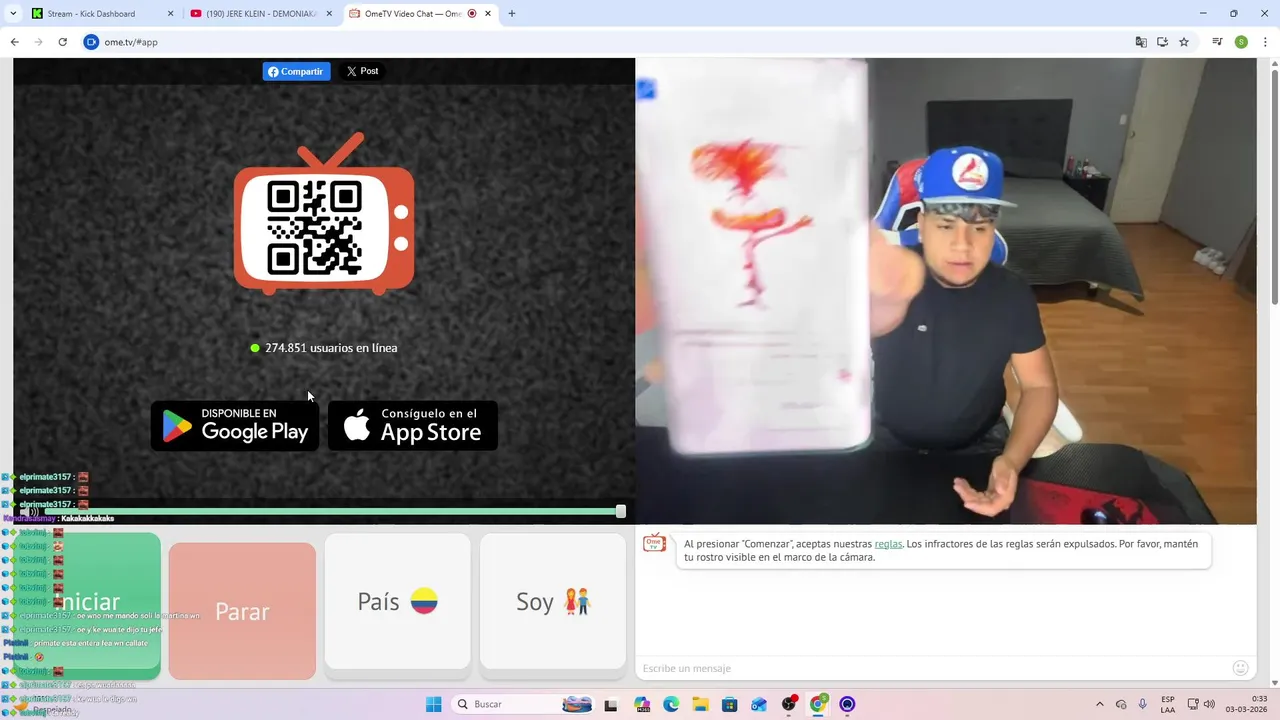Click the X Post share button
This screenshot has height=720, width=1280.
(x=362, y=71)
